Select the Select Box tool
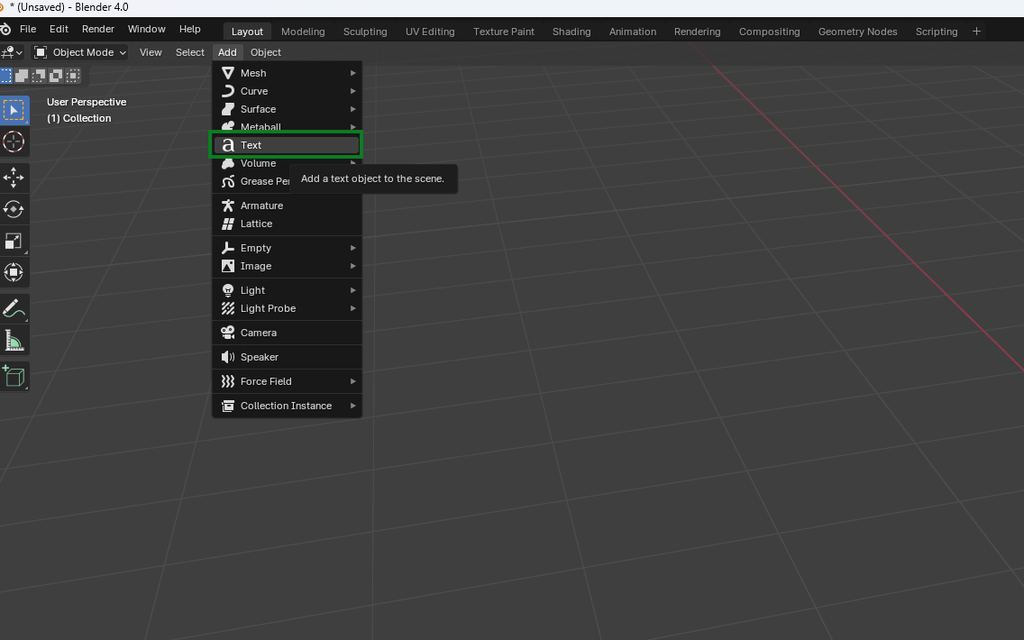Image resolution: width=1024 pixels, height=640 pixels. click(x=13, y=110)
